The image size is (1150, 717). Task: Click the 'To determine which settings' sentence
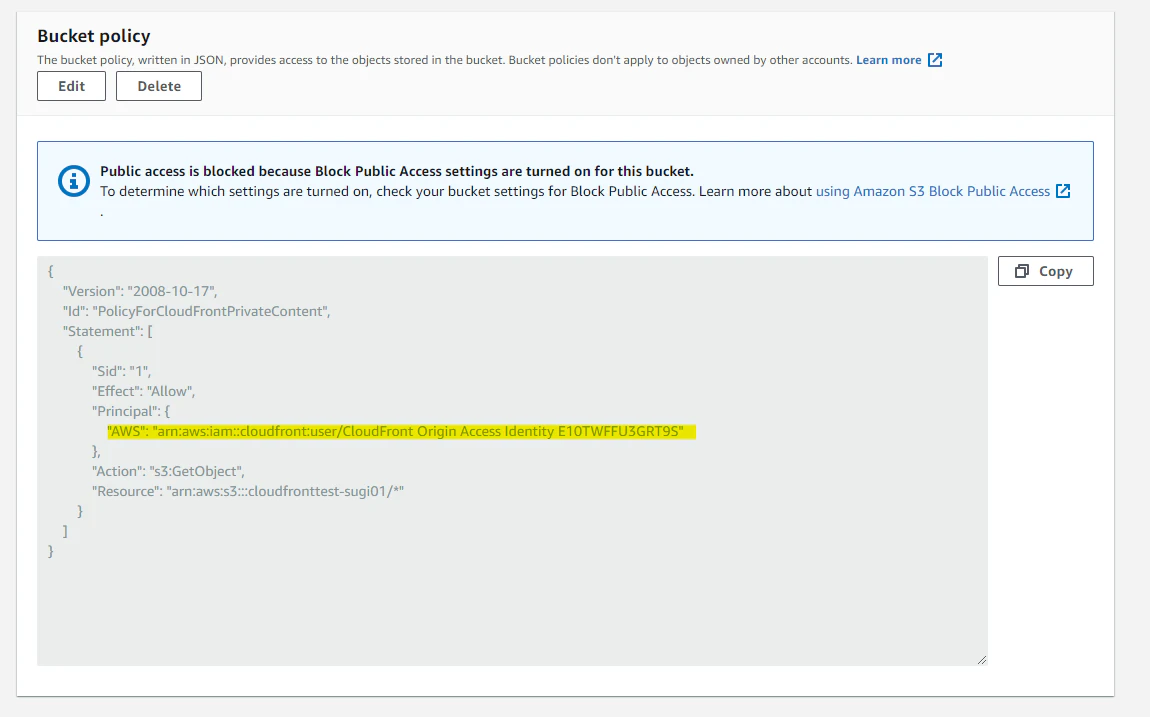pos(397,191)
